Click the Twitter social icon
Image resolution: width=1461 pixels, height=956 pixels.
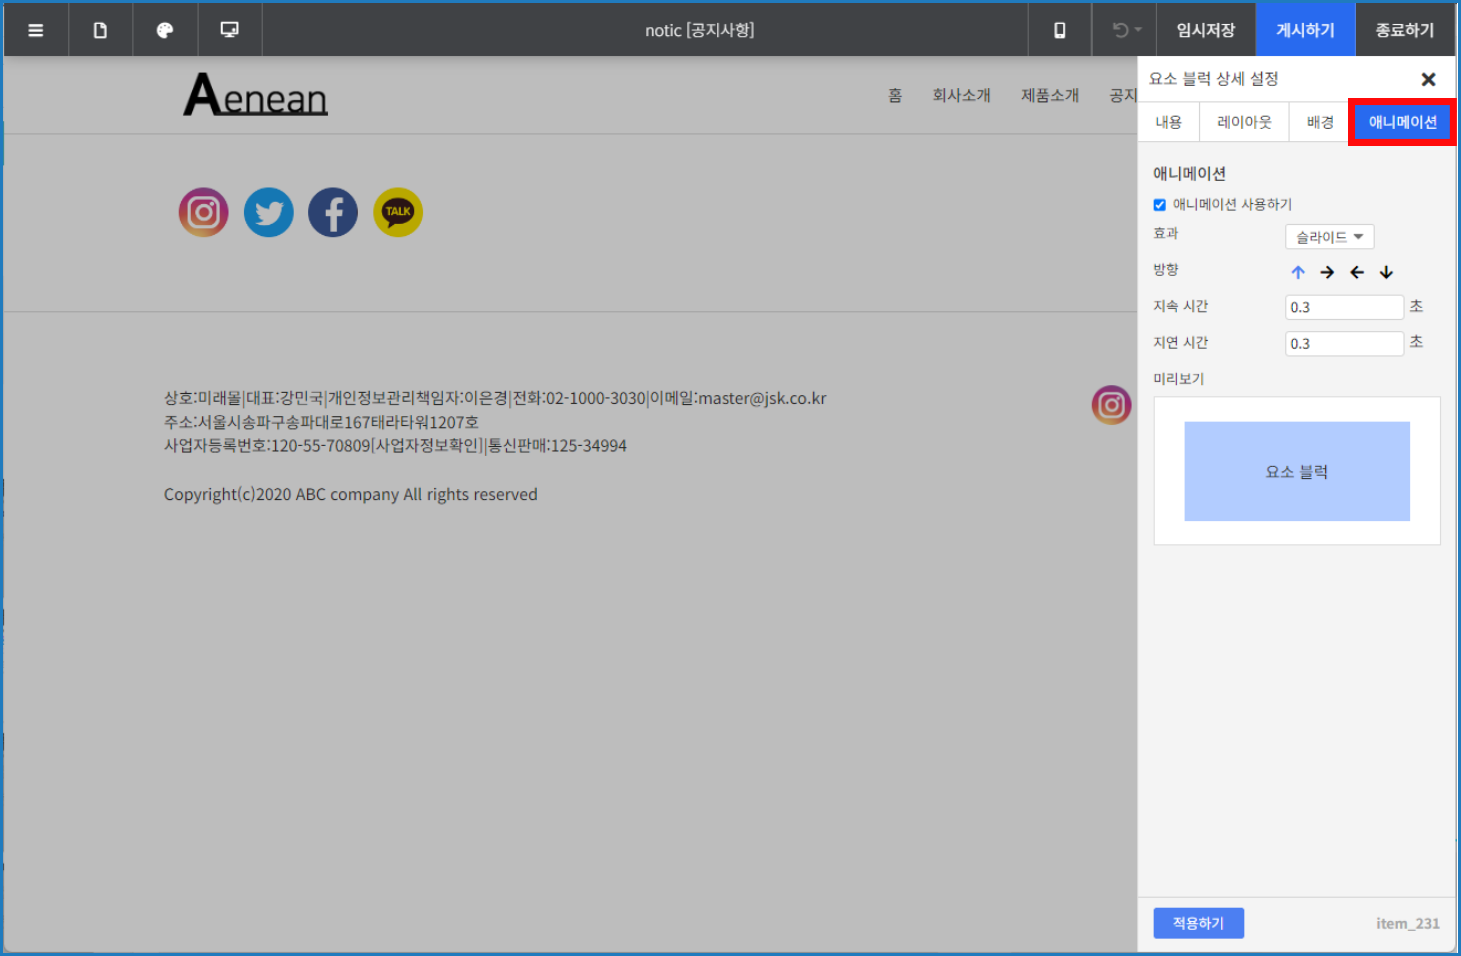coord(268,212)
